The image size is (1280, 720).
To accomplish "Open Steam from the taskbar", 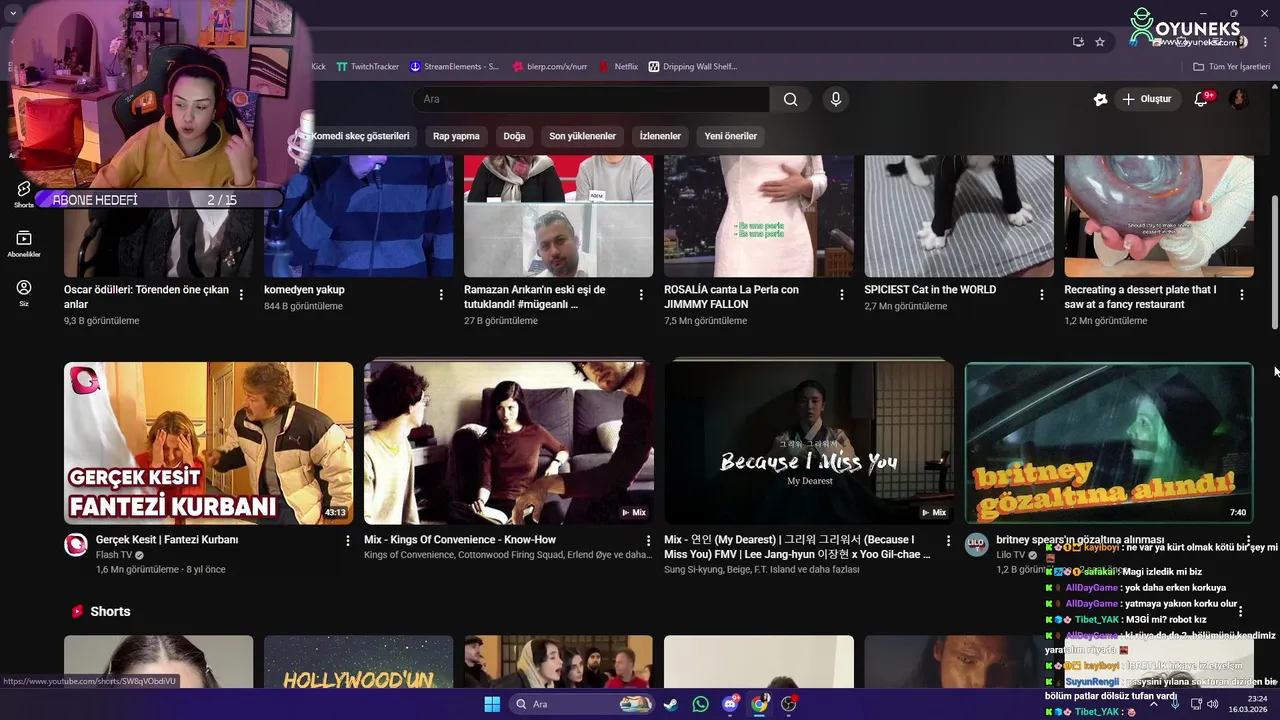I will (671, 704).
